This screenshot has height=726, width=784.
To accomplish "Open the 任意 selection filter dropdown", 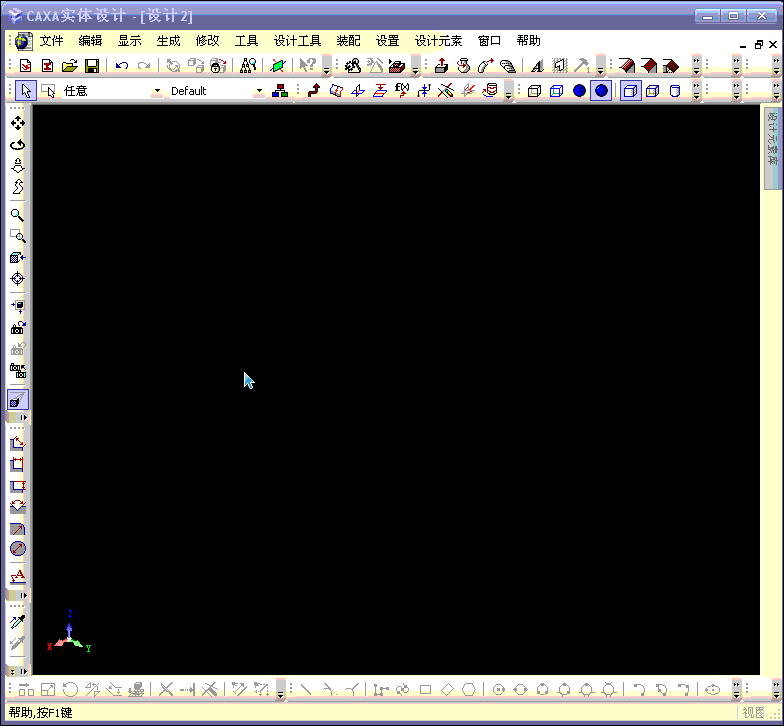I will point(157,91).
